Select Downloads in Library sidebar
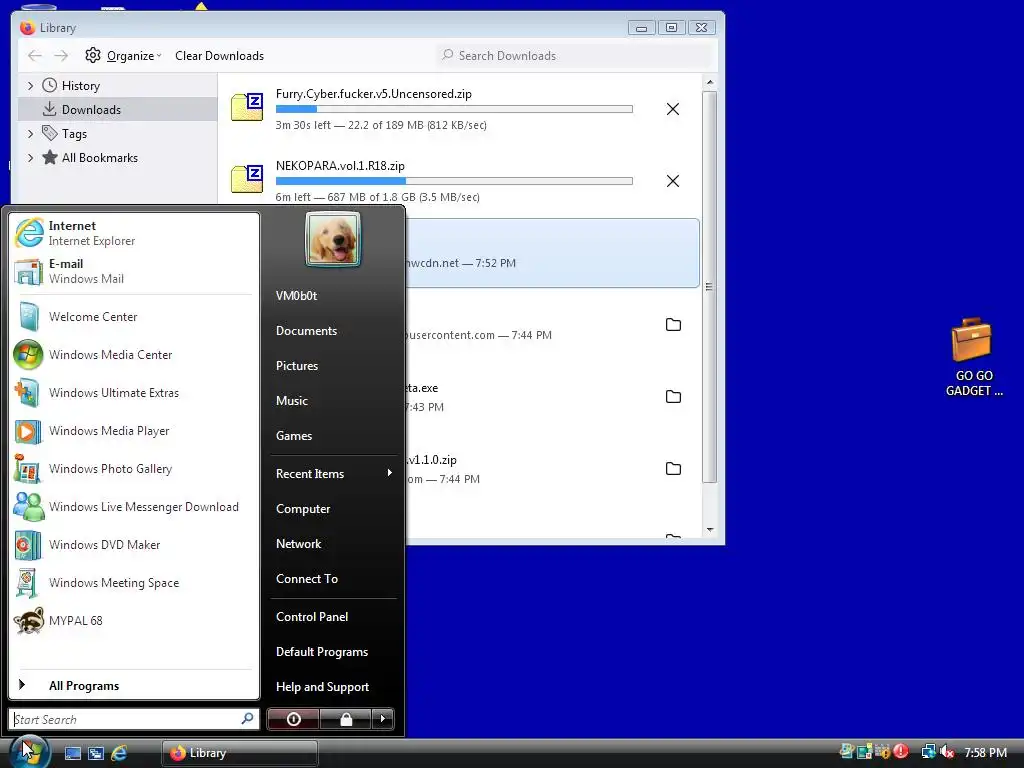This screenshot has width=1024, height=768. pos(118,110)
